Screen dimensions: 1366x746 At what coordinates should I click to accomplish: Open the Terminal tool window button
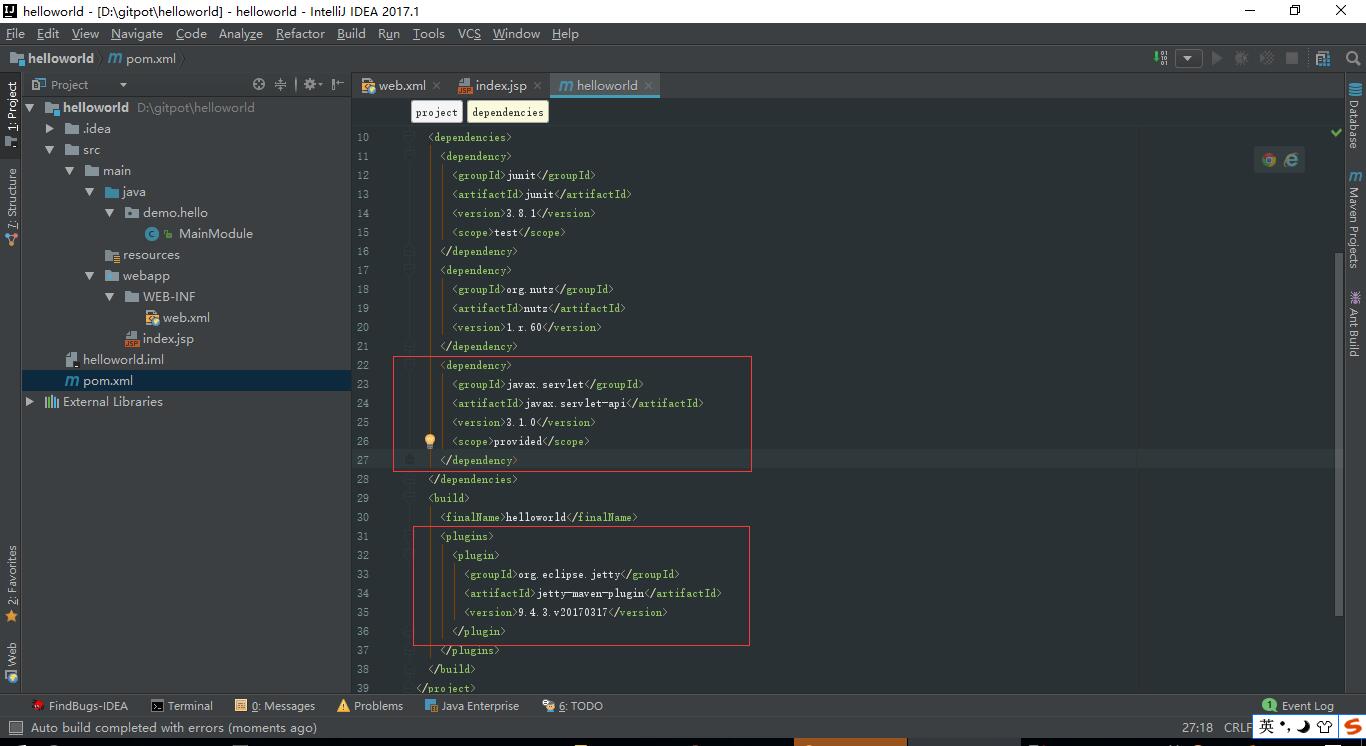coord(181,706)
